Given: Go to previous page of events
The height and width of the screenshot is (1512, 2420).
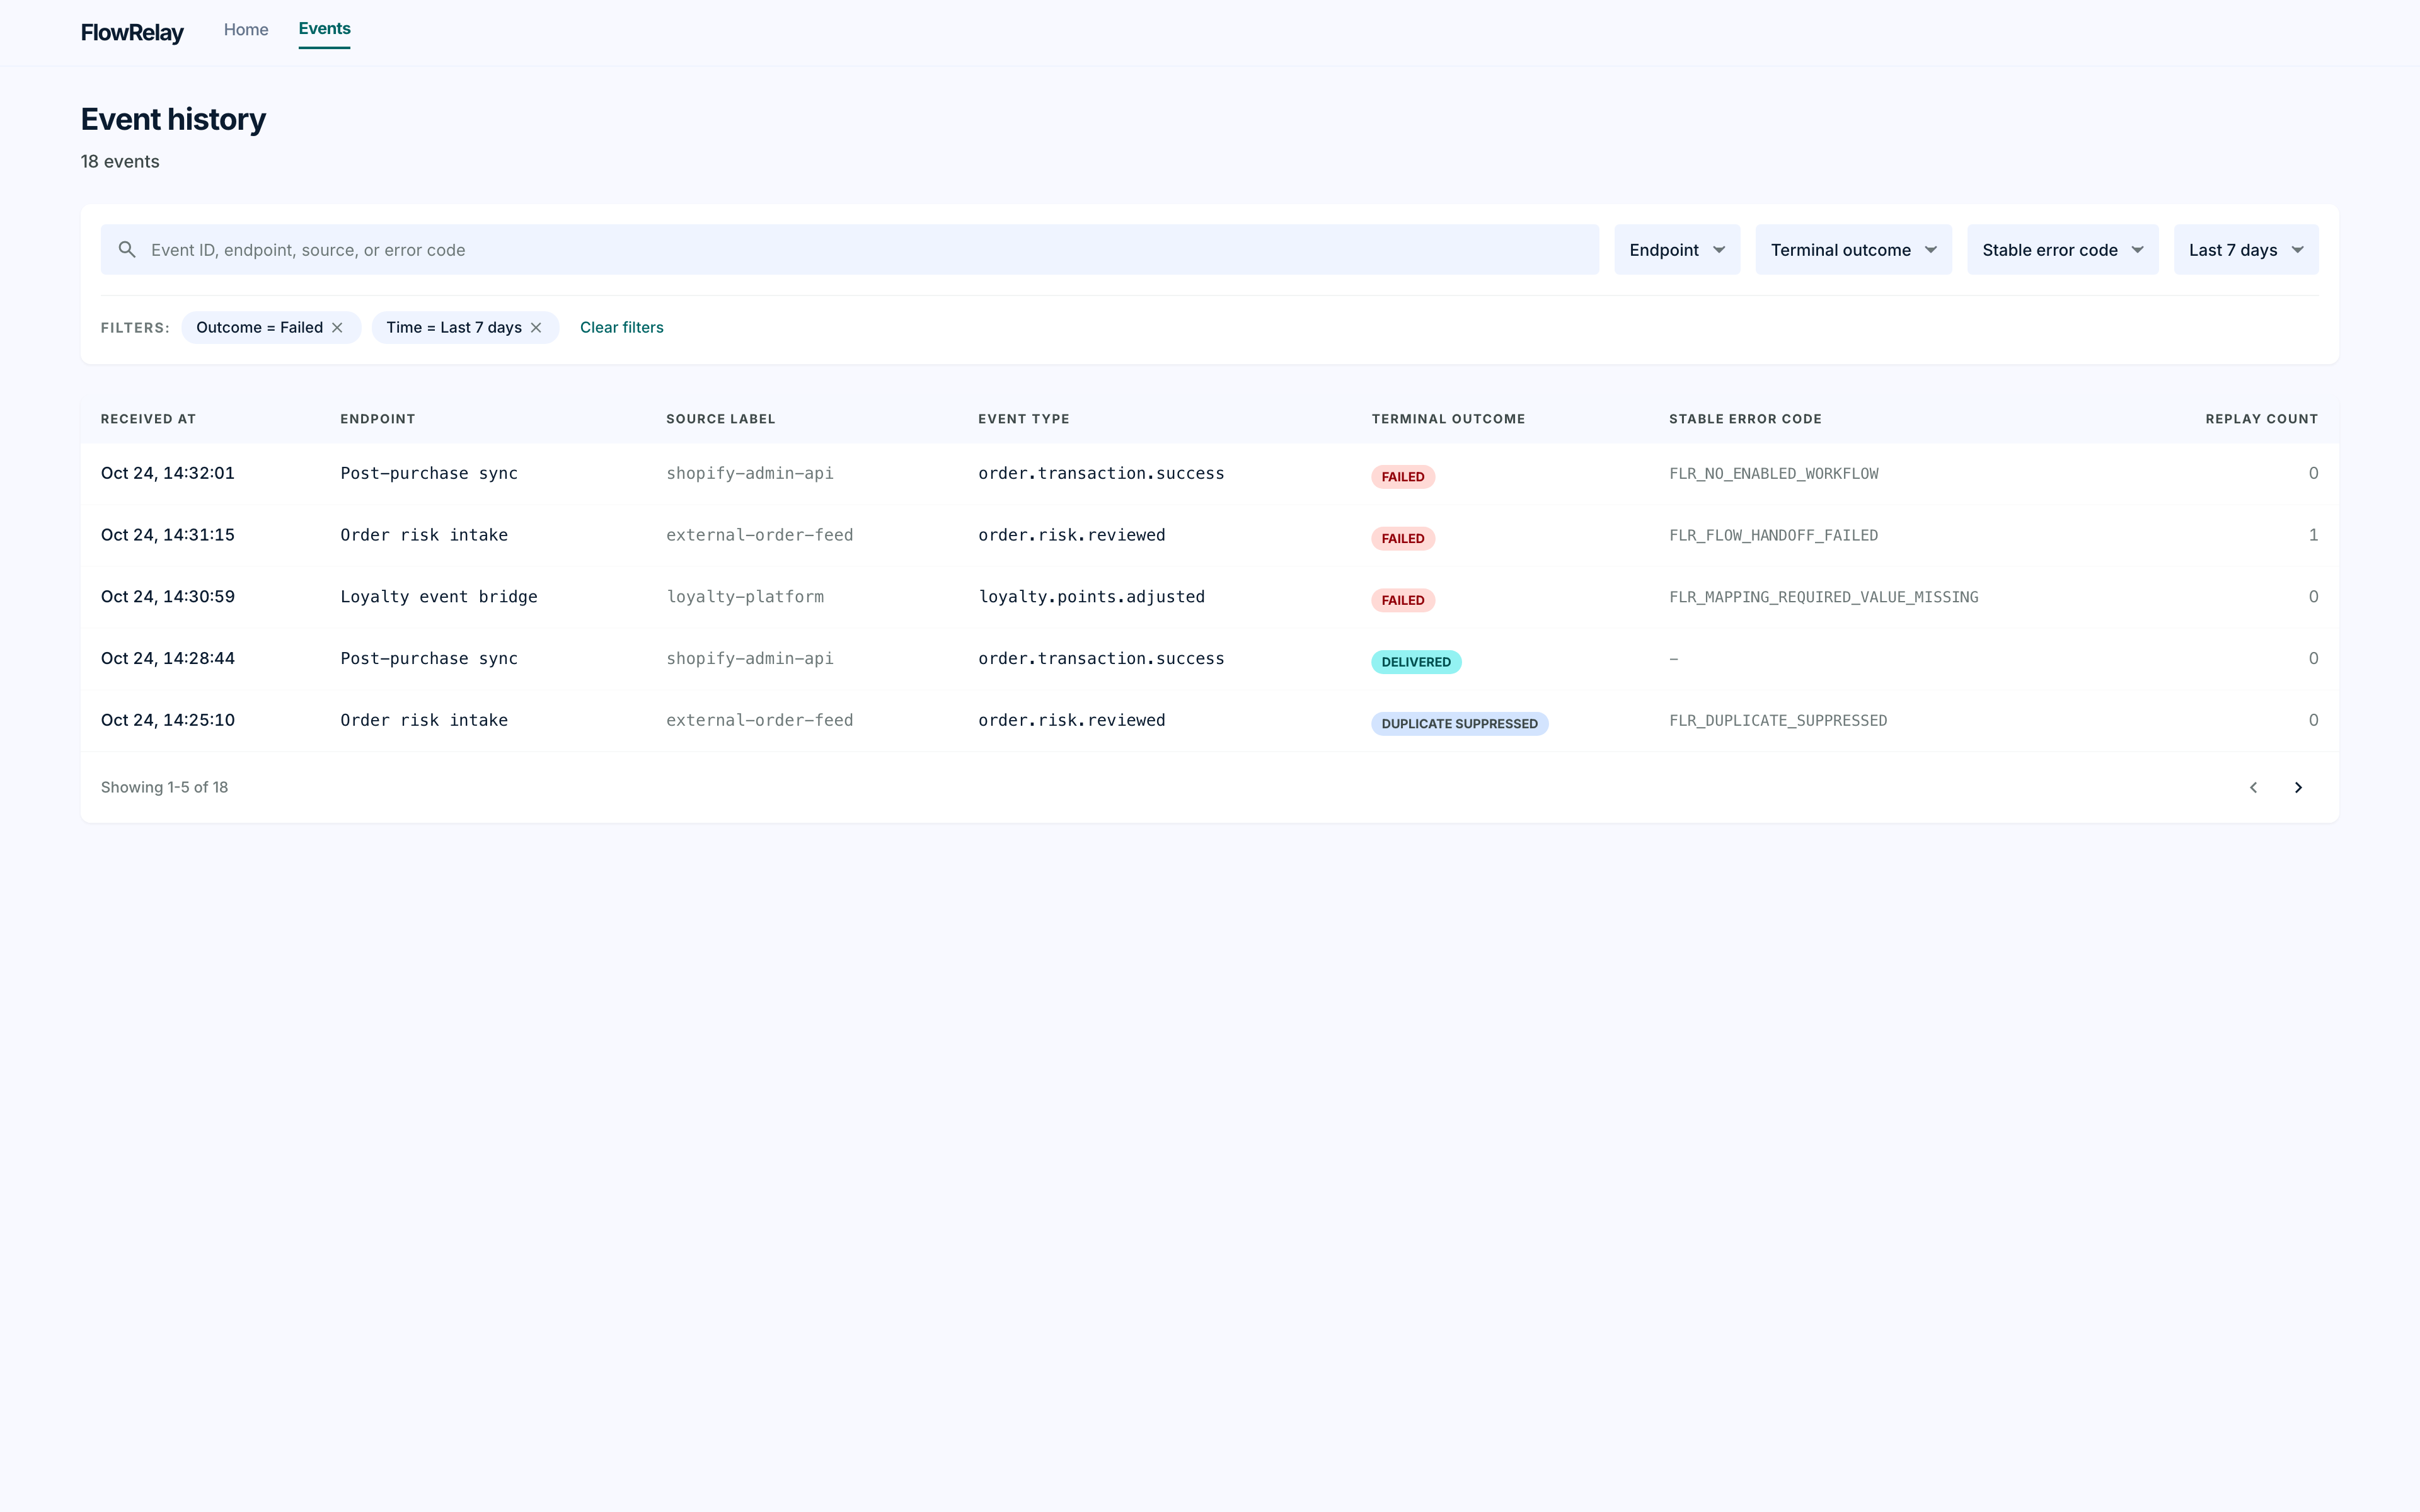Looking at the screenshot, I should pos(2253,787).
